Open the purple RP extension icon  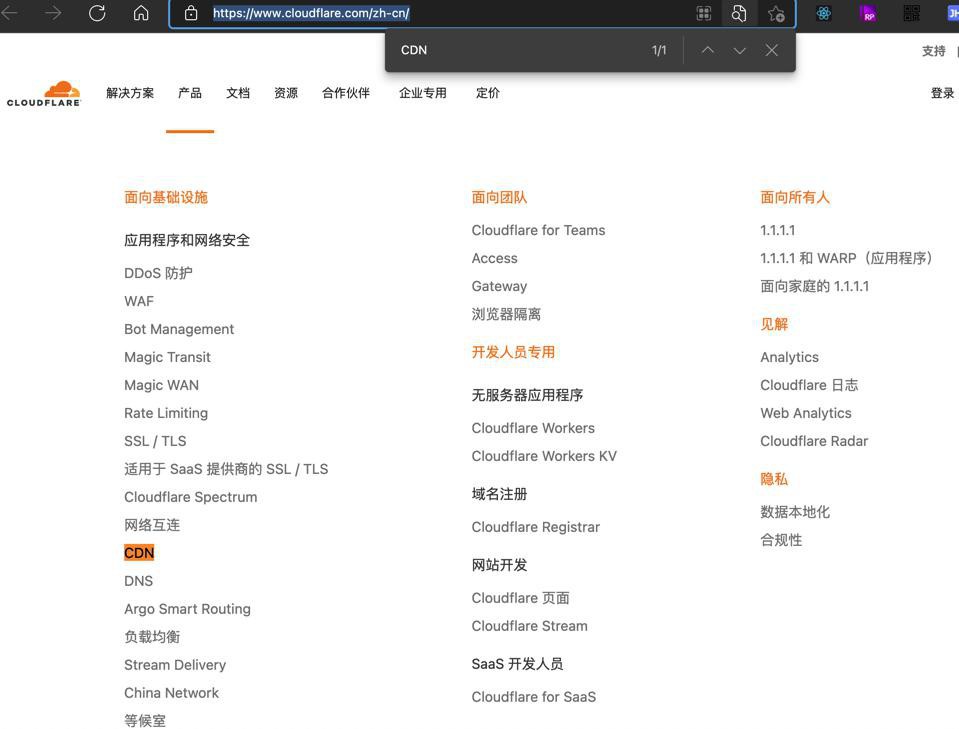pyautogui.click(x=868, y=13)
